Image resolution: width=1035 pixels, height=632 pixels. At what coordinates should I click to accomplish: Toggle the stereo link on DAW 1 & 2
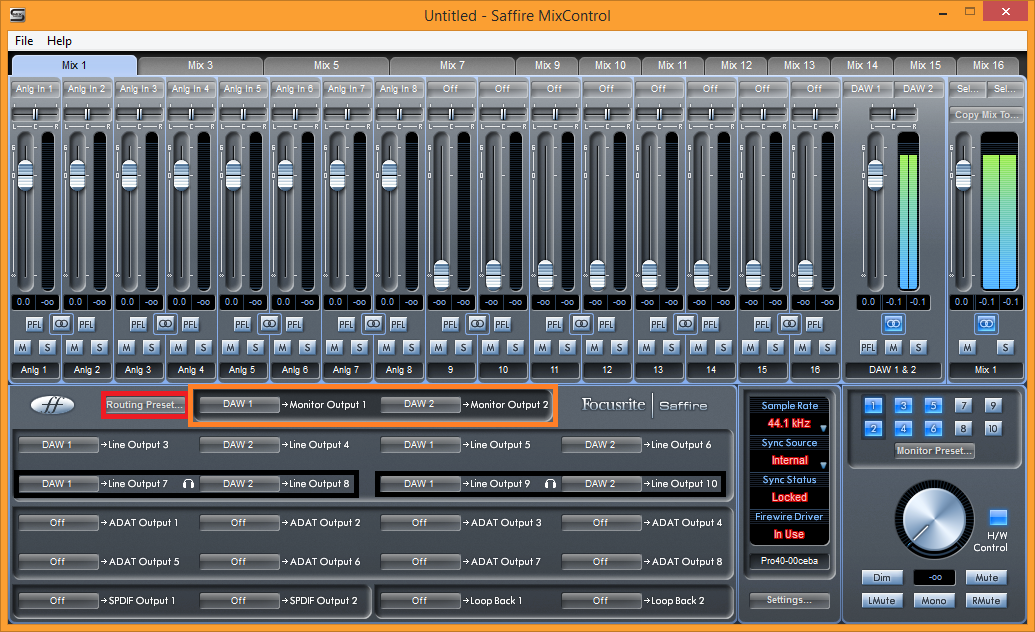pyautogui.click(x=893, y=324)
